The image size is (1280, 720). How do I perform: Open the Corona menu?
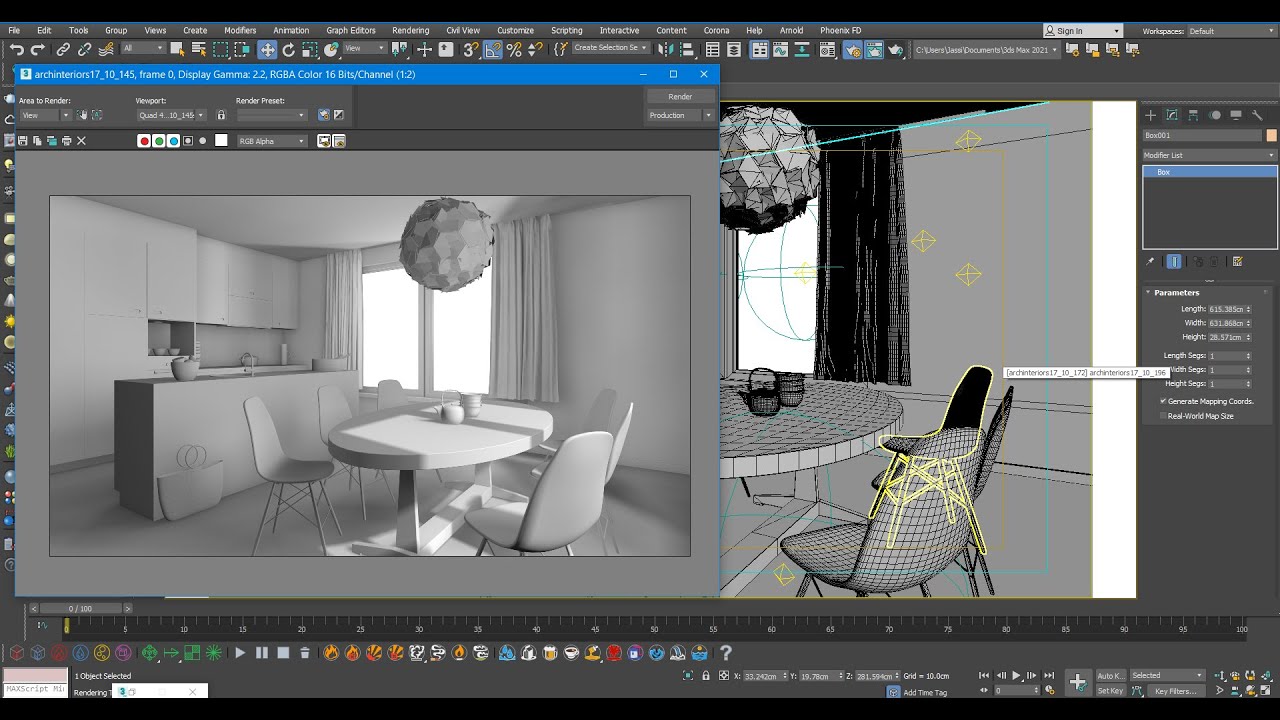716,31
